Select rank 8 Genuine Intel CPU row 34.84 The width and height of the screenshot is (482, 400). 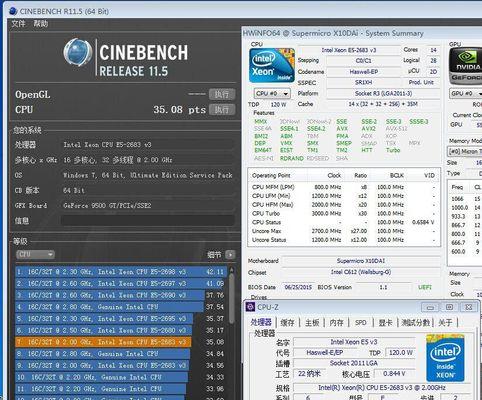tap(121, 354)
